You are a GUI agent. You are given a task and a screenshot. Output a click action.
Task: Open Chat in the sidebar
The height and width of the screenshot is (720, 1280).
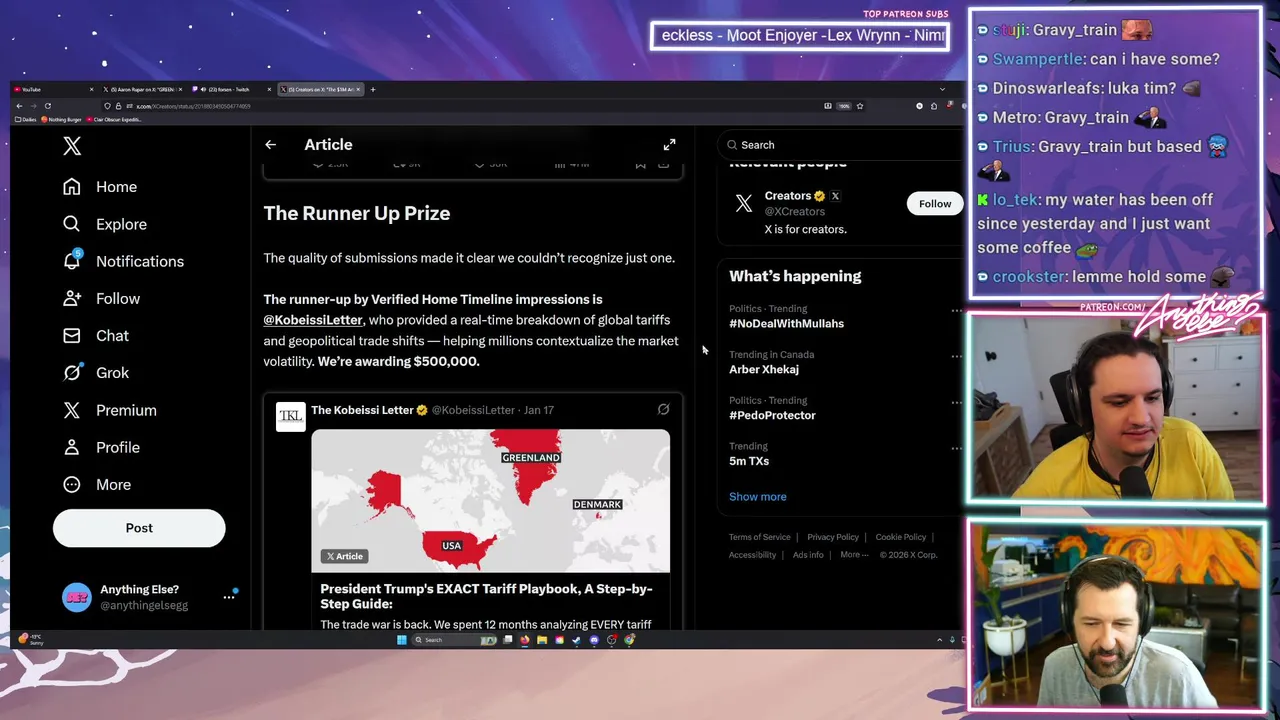pos(96,335)
